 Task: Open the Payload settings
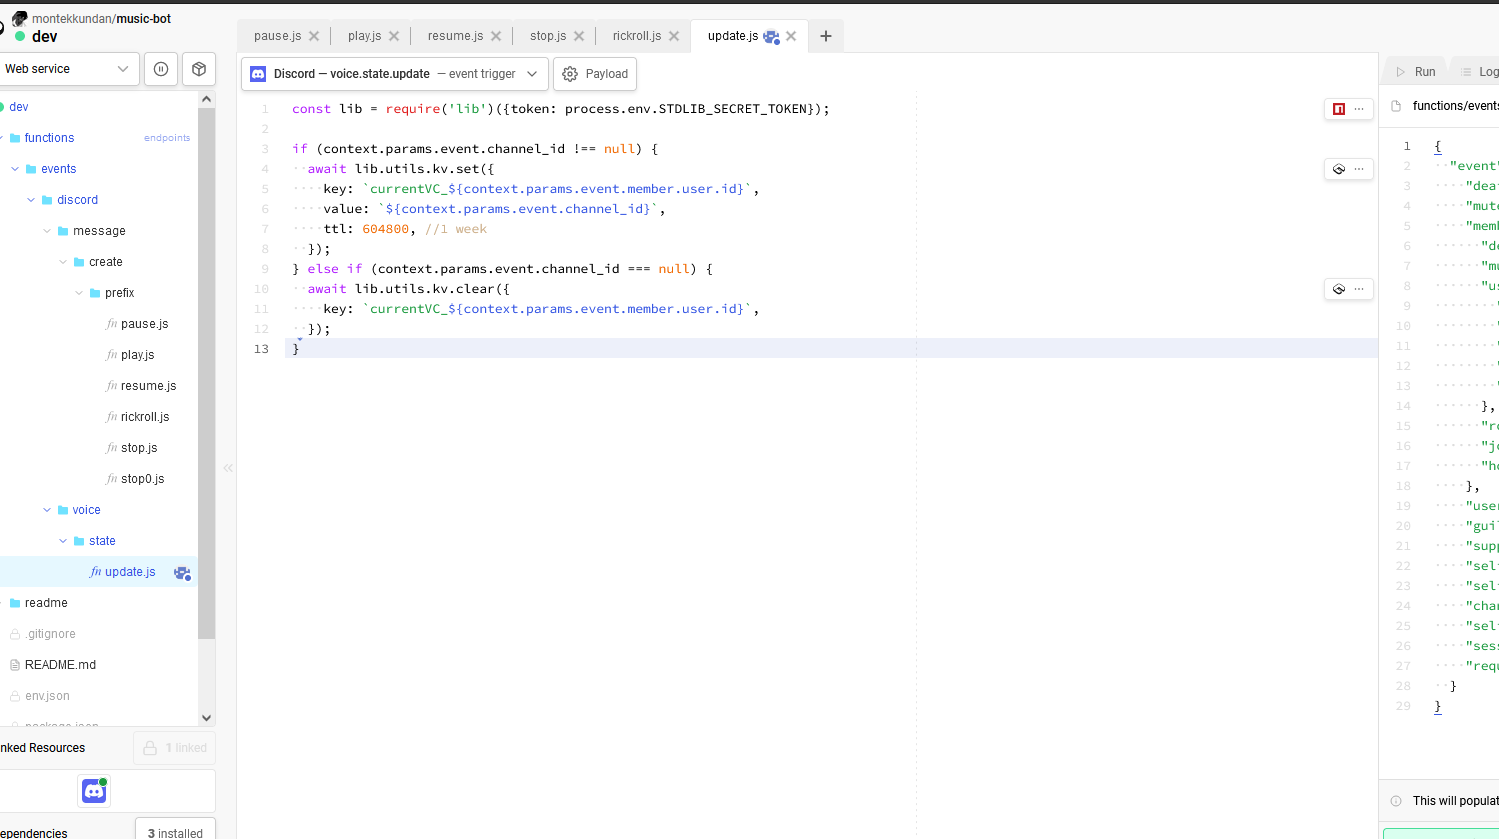coord(595,74)
